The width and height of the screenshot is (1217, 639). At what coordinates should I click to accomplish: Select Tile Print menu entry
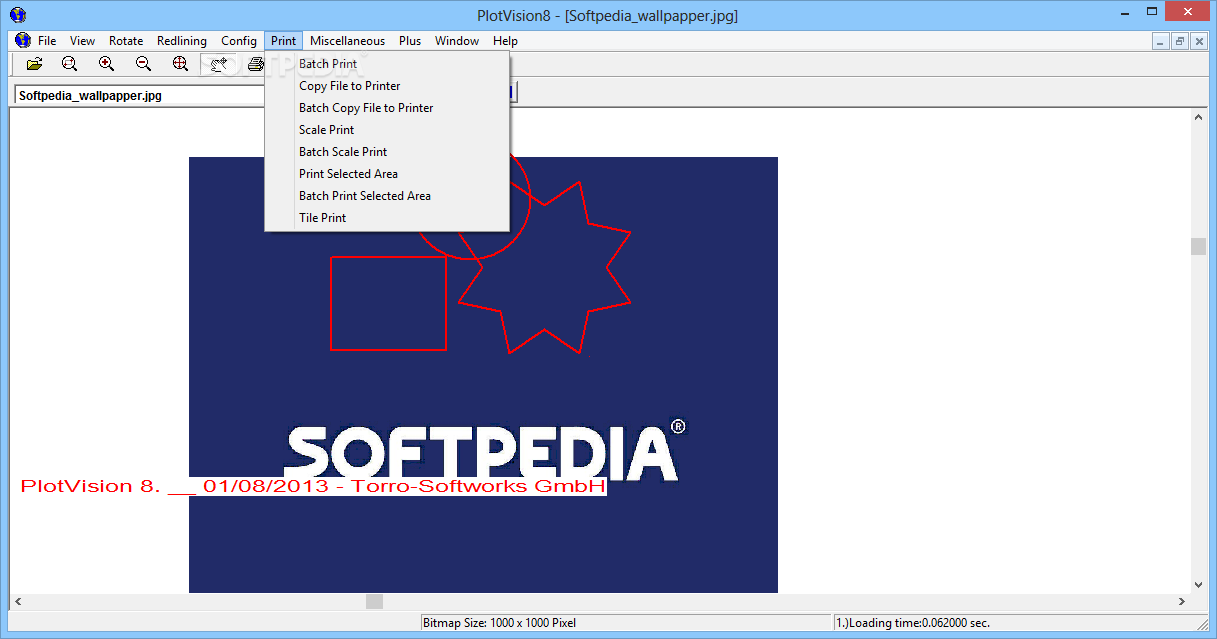[x=388, y=218]
